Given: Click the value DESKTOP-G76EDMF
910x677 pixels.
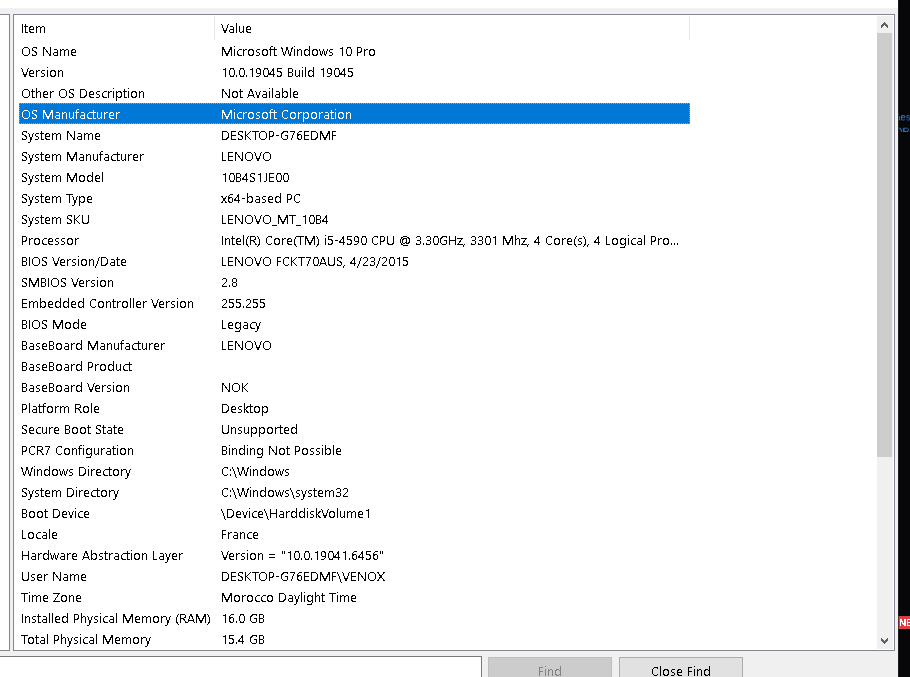Looking at the screenshot, I should coord(279,136).
